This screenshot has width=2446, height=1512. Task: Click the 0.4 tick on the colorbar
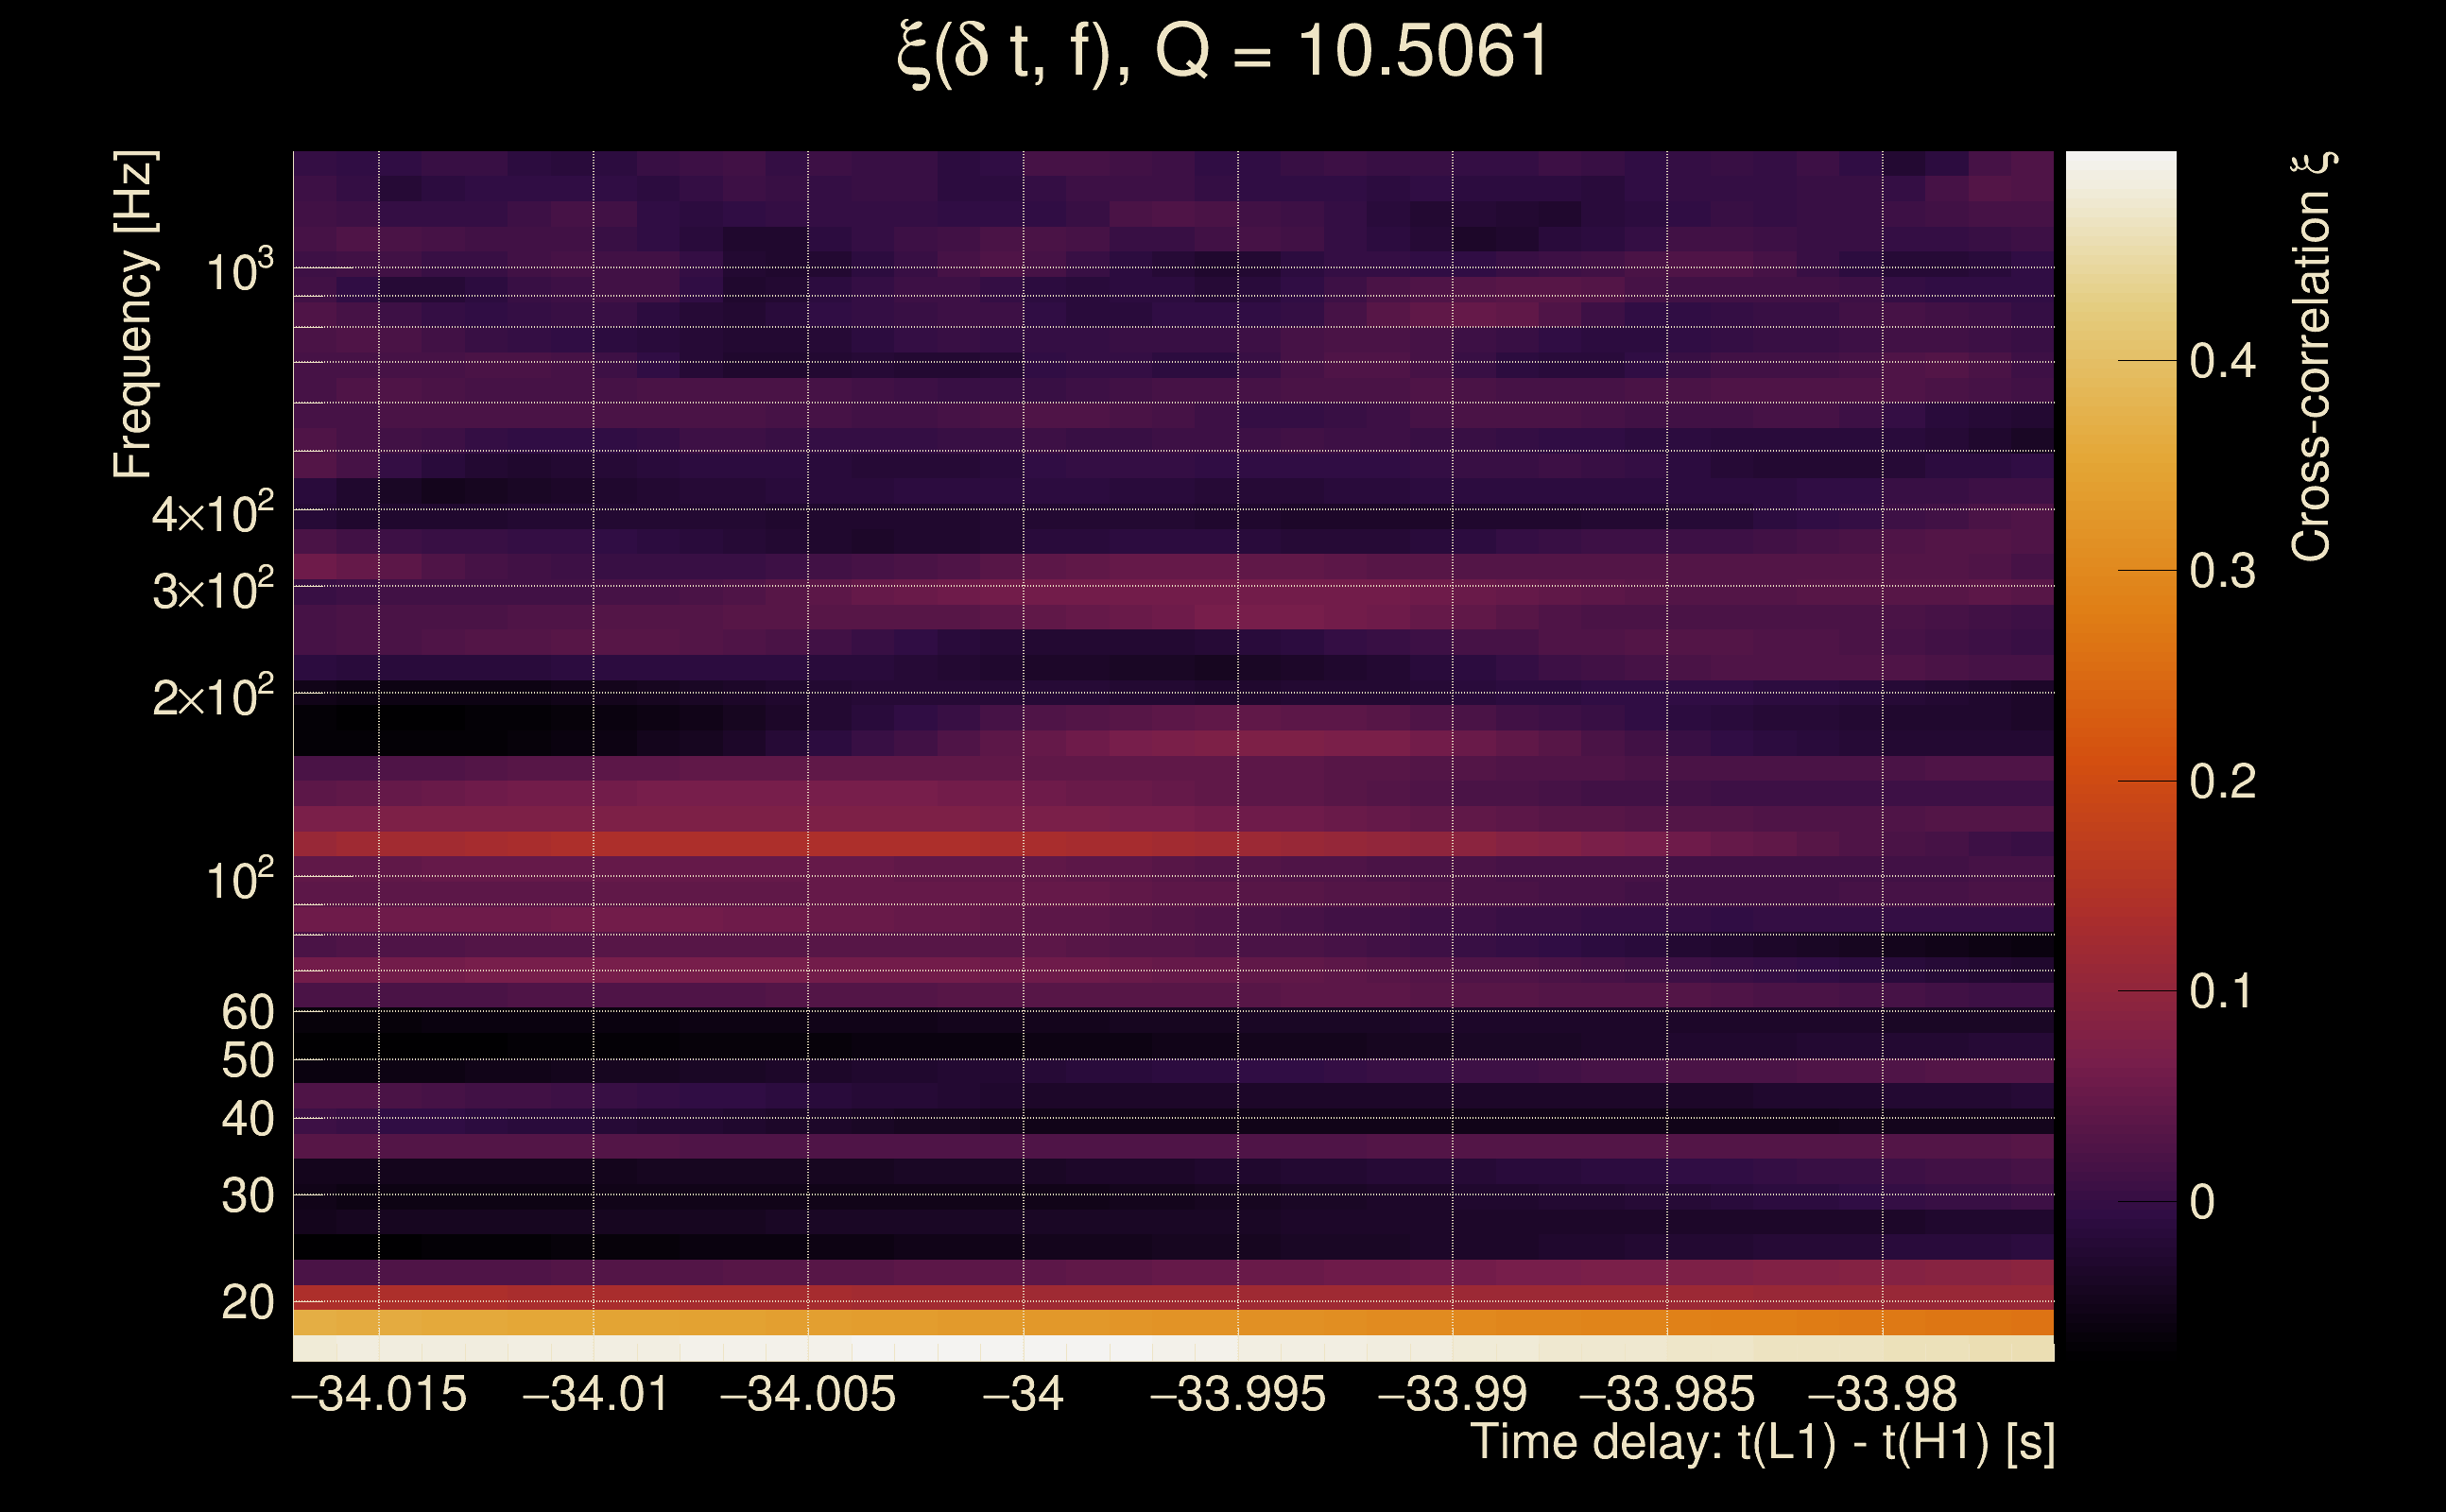2222,360
